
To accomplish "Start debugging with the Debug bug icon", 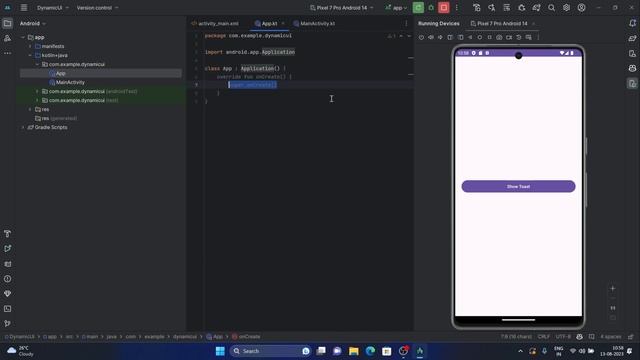I will [431, 8].
